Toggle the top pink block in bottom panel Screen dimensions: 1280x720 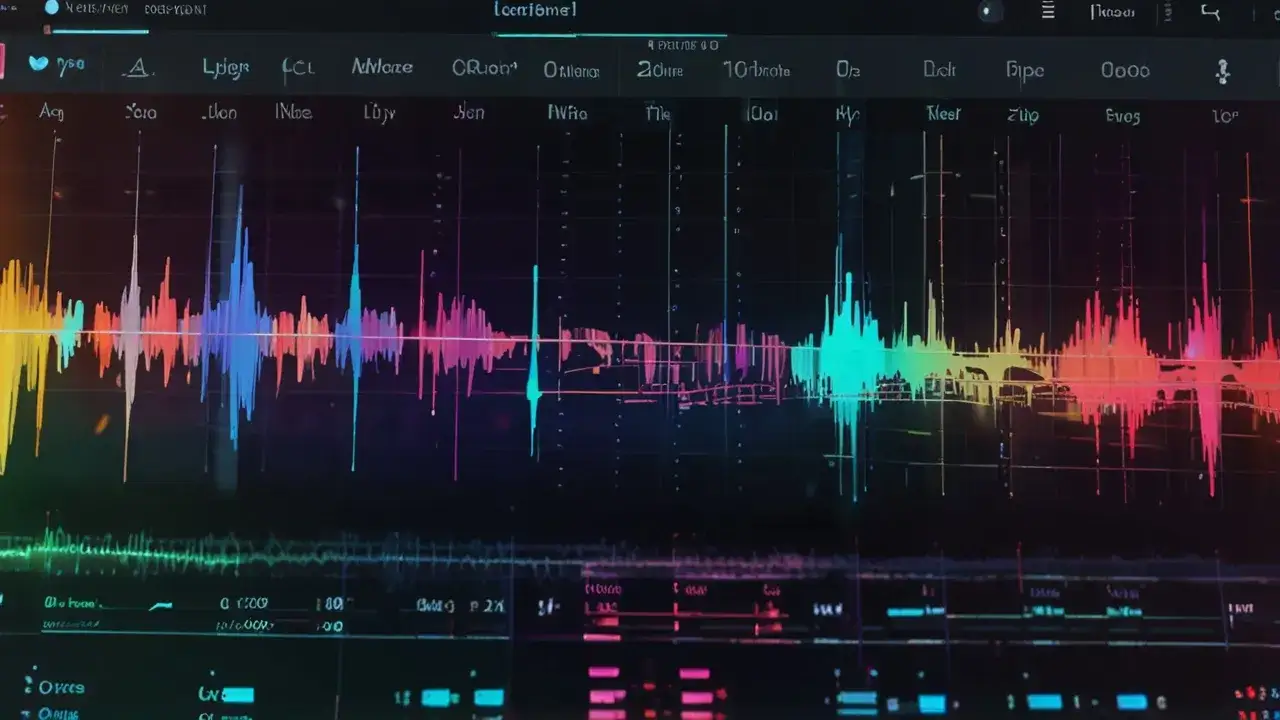[x=606, y=673]
